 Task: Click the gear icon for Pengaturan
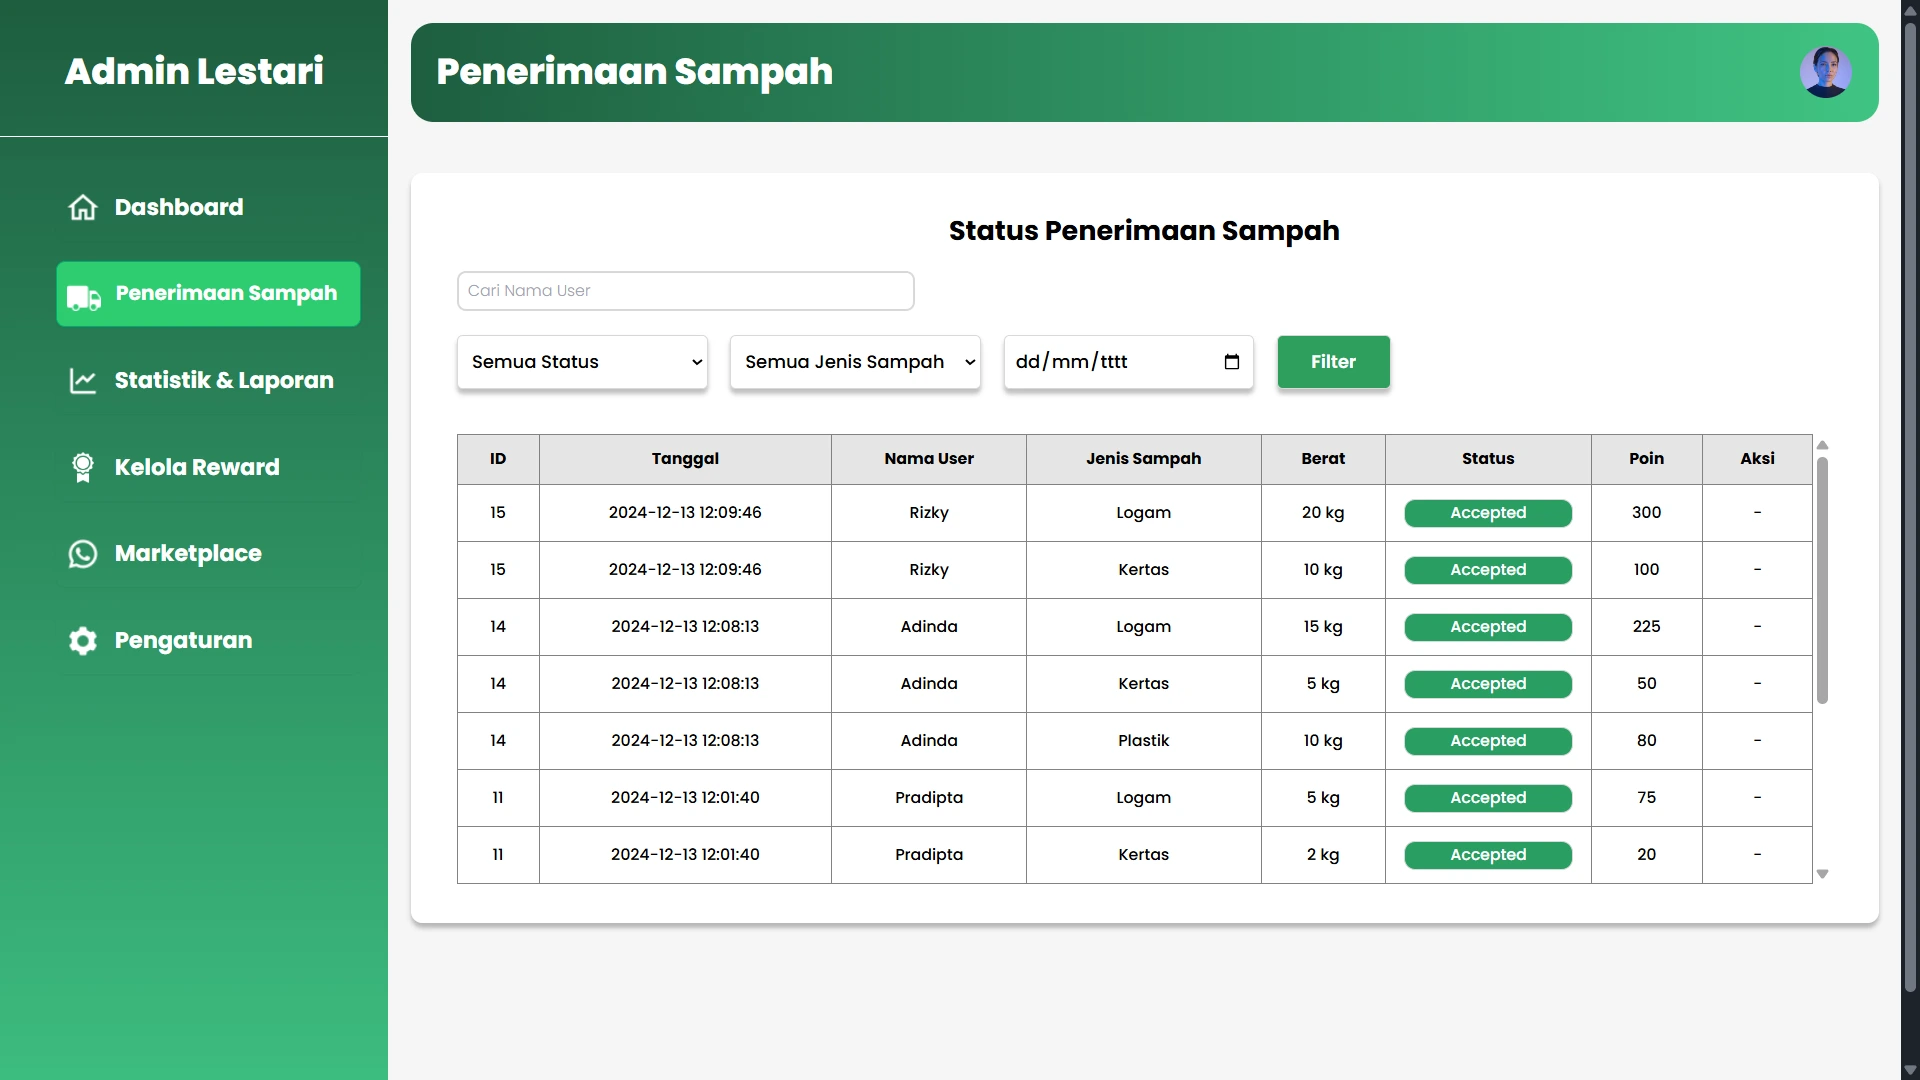83,641
